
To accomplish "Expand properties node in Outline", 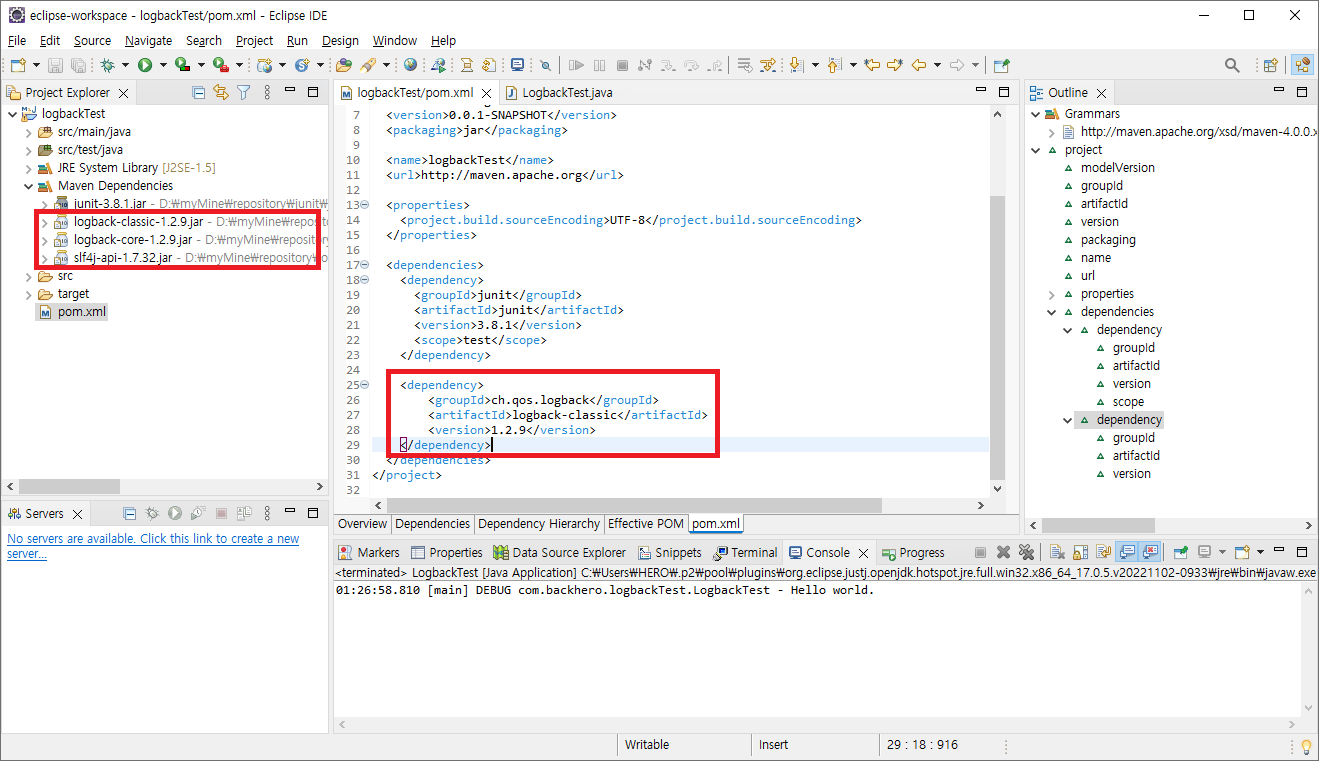I will (x=1051, y=294).
